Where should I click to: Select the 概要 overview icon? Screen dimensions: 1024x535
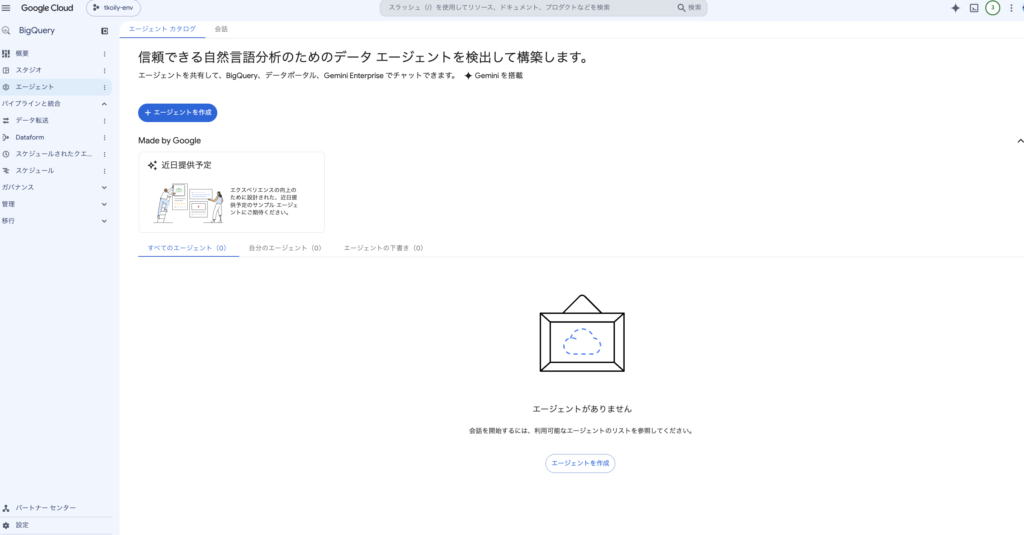tap(6, 54)
